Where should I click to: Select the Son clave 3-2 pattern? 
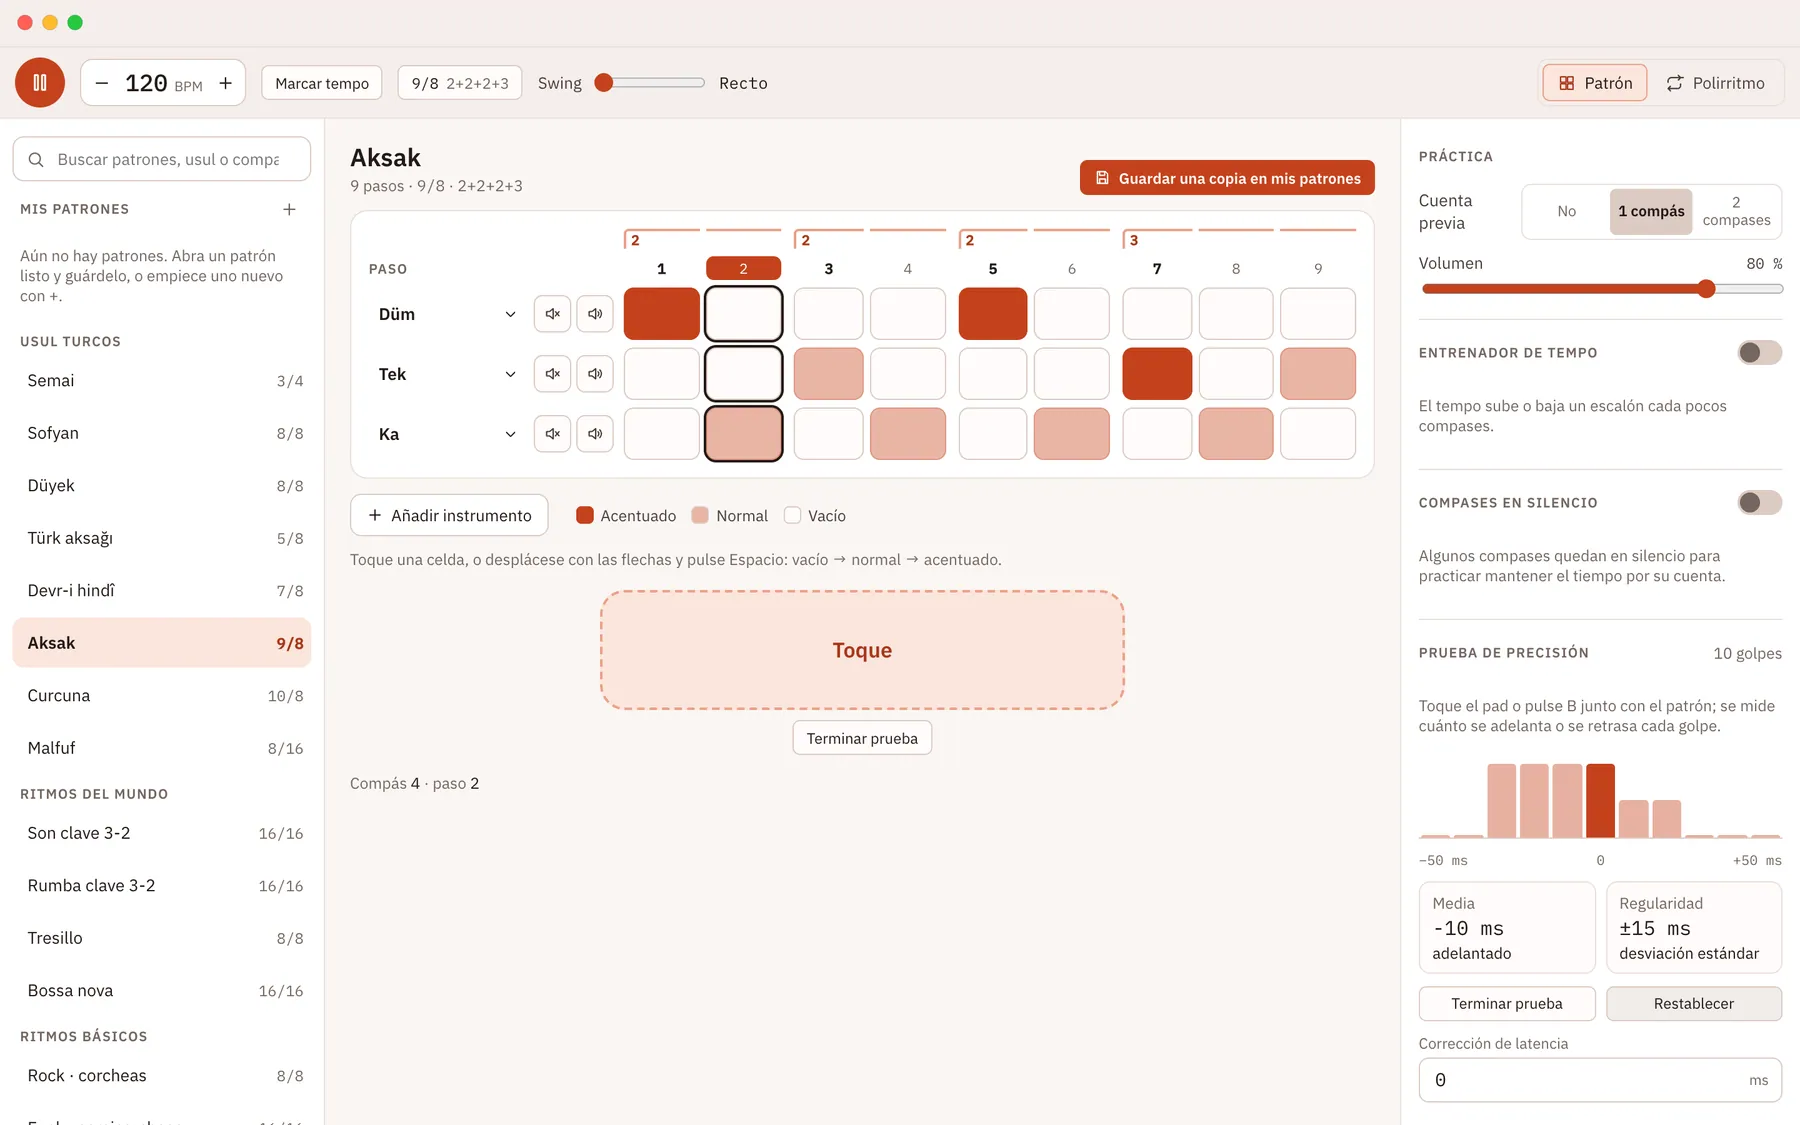pyautogui.click(x=162, y=833)
